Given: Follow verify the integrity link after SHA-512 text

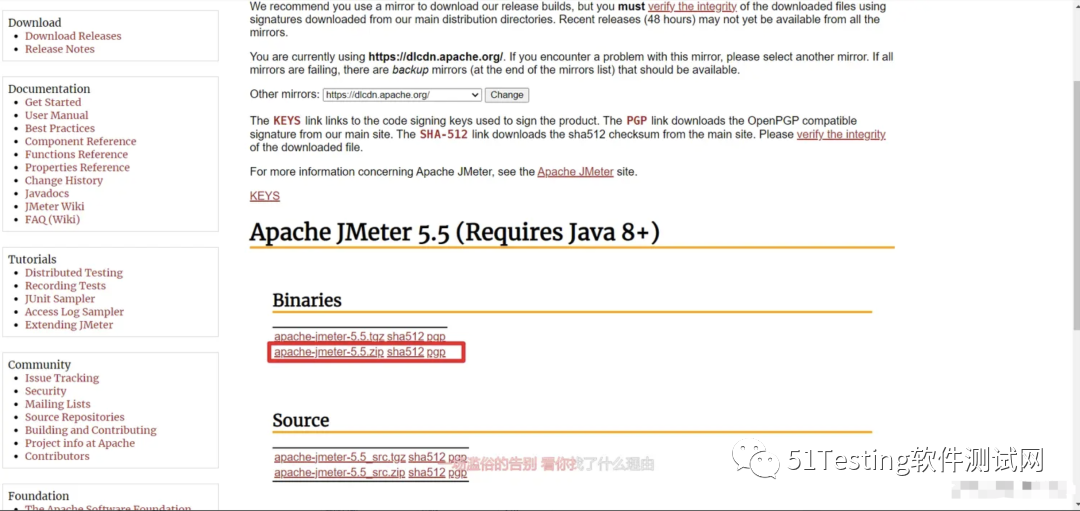Looking at the screenshot, I should point(841,134).
